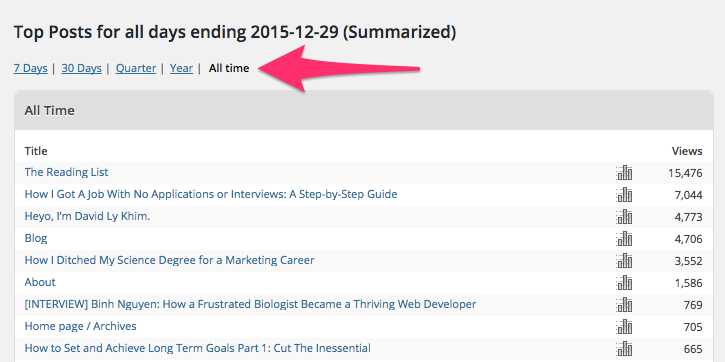The height and width of the screenshot is (362, 725).
Task: Click the 665 views value
Action: coord(693,349)
